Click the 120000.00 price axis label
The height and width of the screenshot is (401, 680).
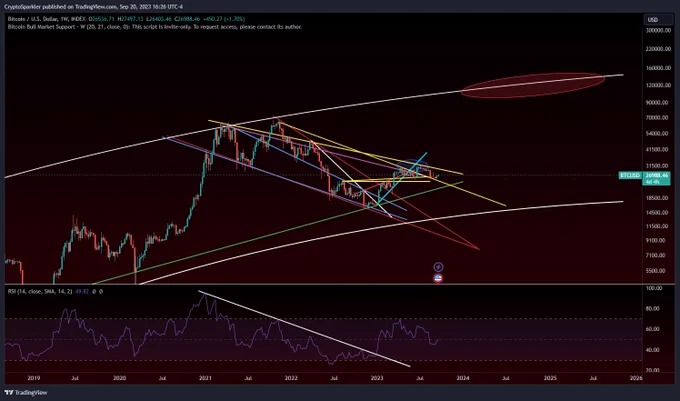coord(658,85)
